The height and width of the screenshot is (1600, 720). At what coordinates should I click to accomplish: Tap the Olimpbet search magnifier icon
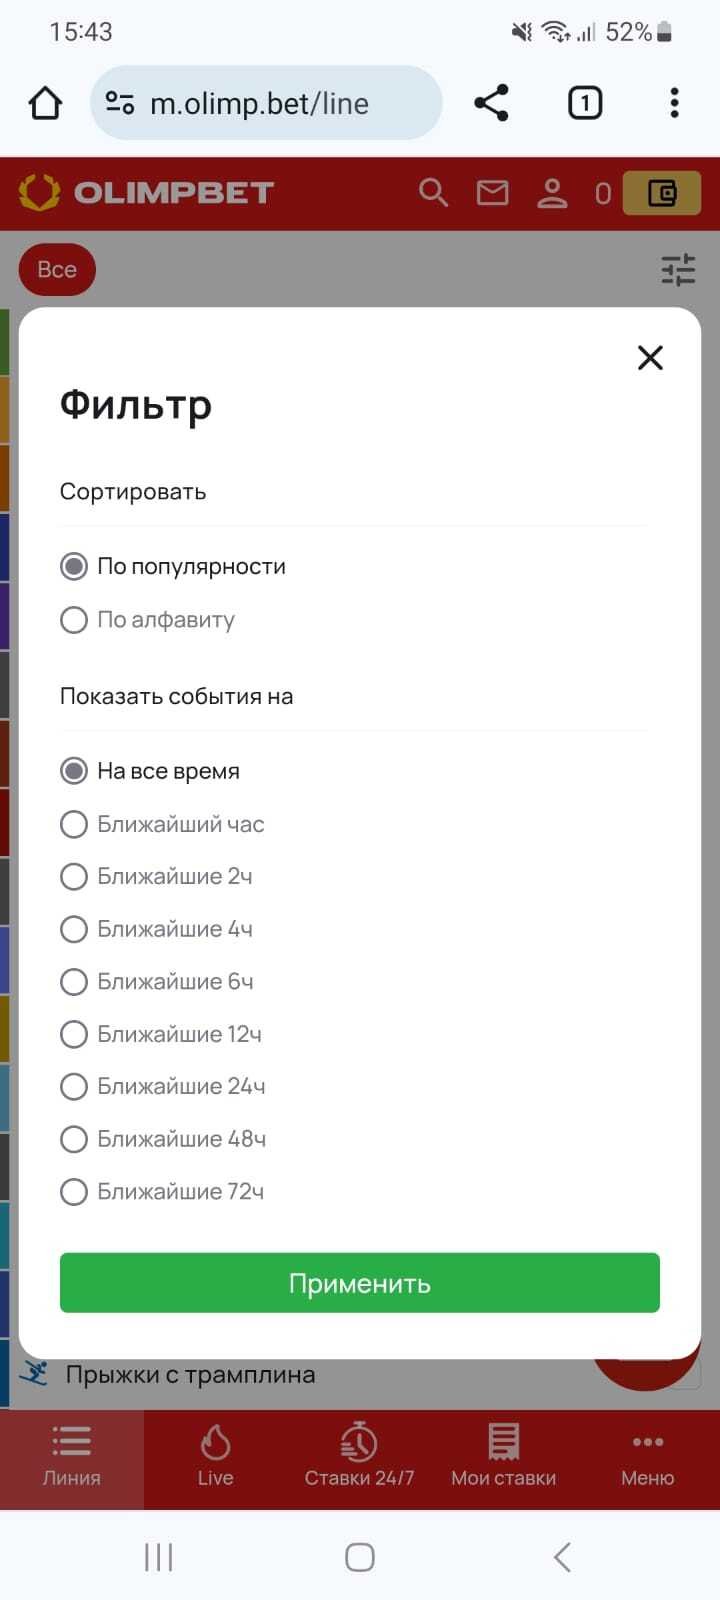point(433,192)
